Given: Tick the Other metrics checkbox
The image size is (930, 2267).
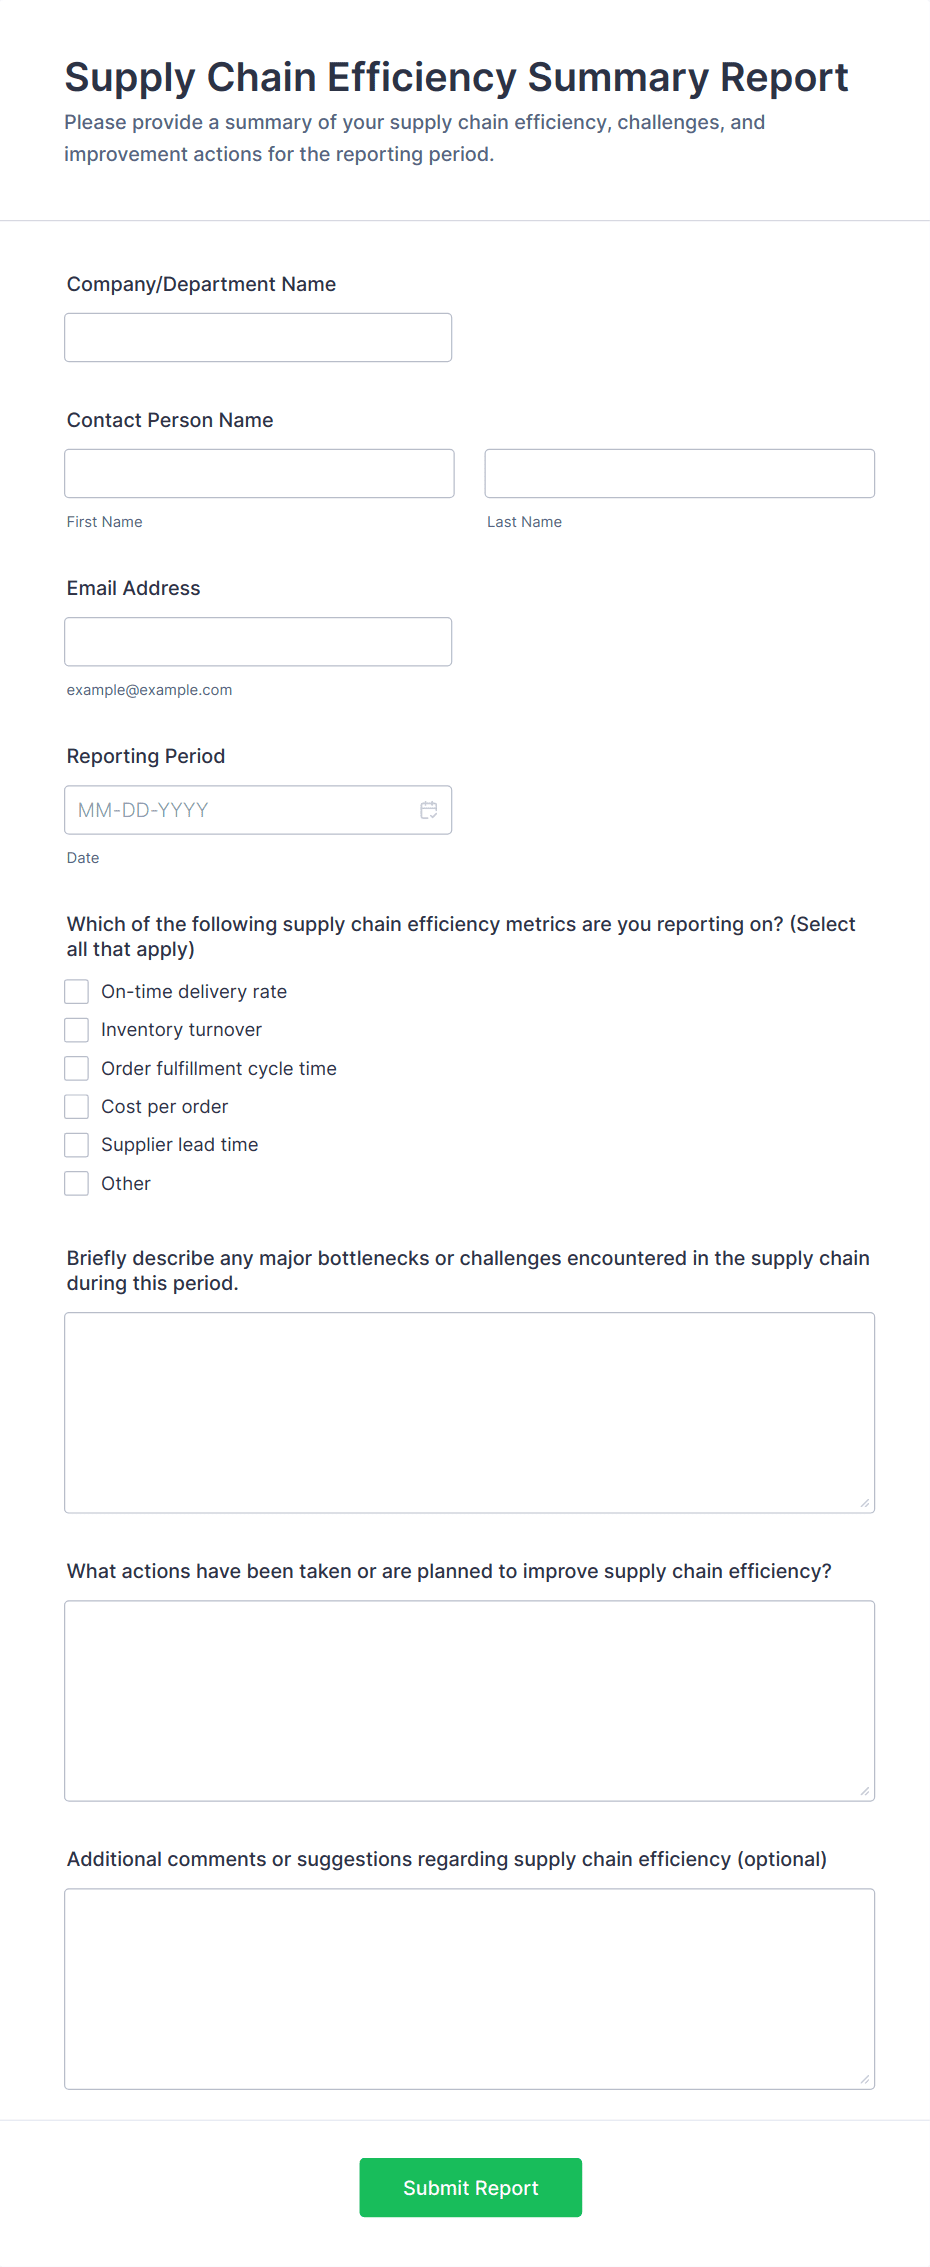Looking at the screenshot, I should [76, 1183].
